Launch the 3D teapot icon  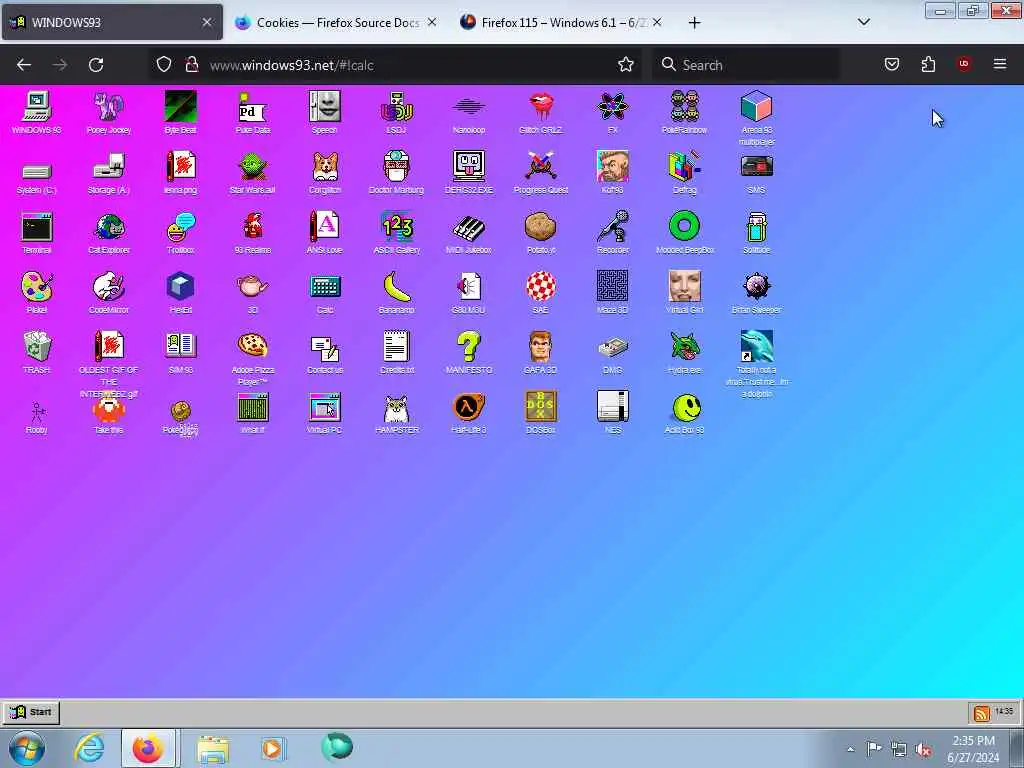coord(252,287)
